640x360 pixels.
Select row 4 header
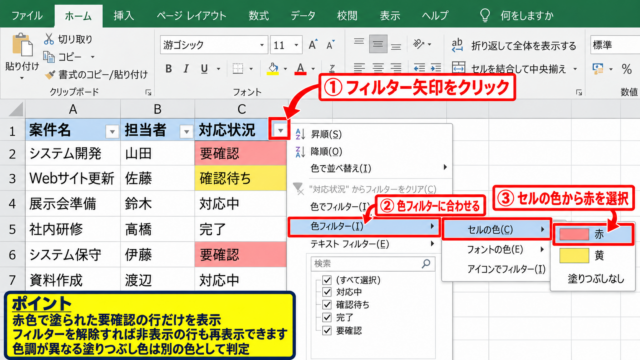click(12, 204)
